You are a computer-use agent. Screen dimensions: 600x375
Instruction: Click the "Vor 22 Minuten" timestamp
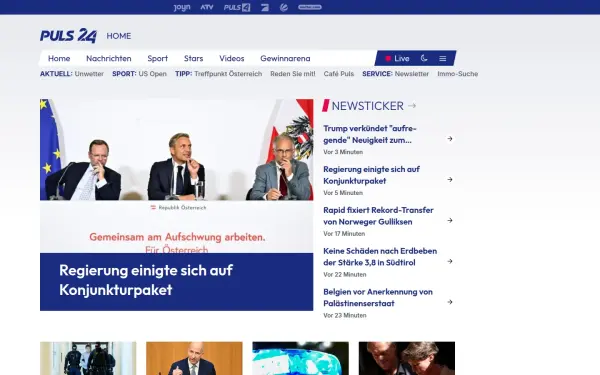point(345,275)
